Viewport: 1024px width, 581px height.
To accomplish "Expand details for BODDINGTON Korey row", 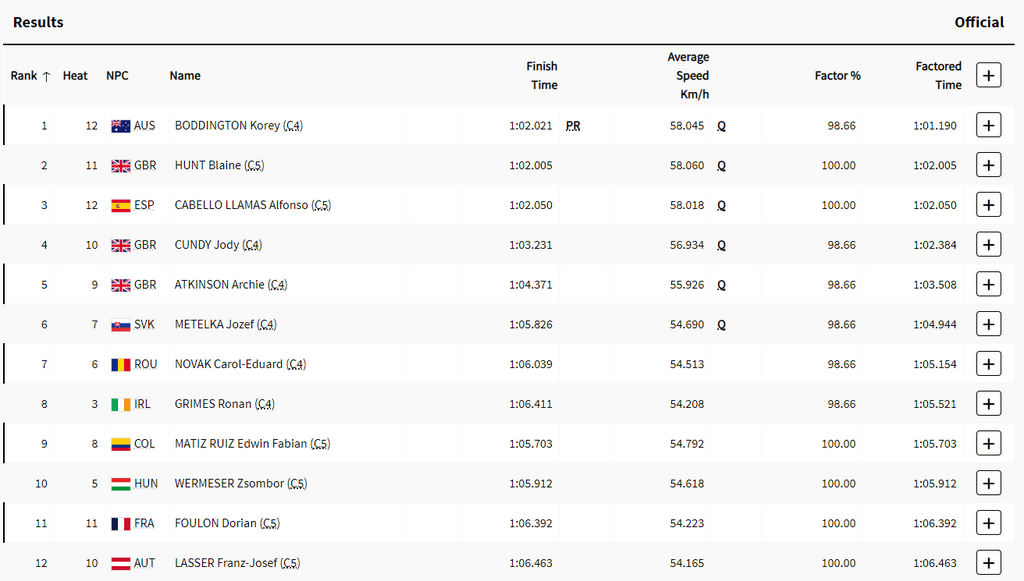I will [x=988, y=125].
